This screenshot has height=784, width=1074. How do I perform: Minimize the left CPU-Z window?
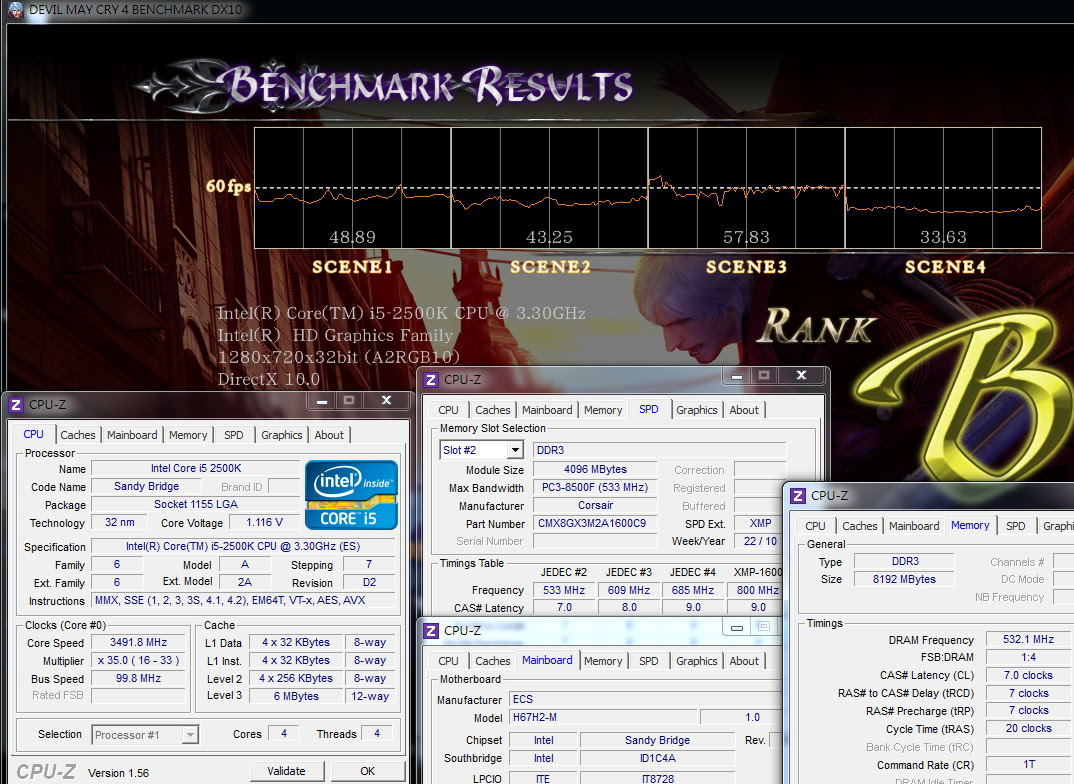pos(322,401)
